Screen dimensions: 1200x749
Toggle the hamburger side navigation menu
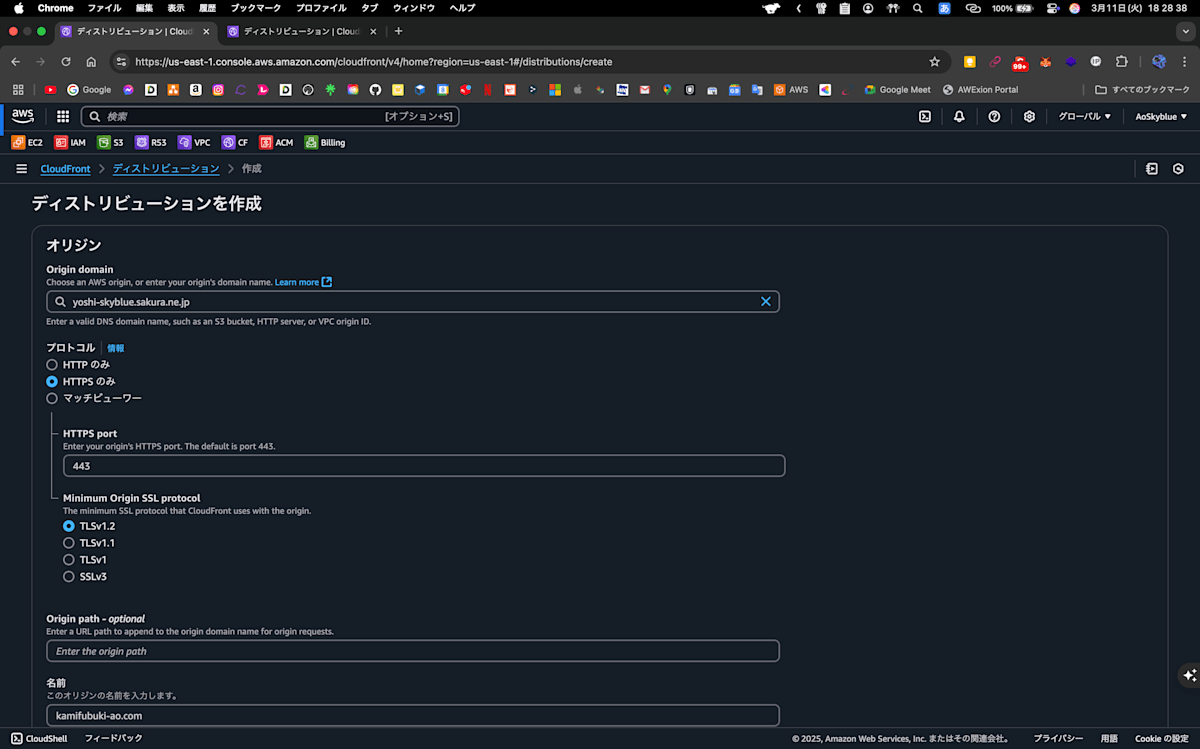point(21,169)
